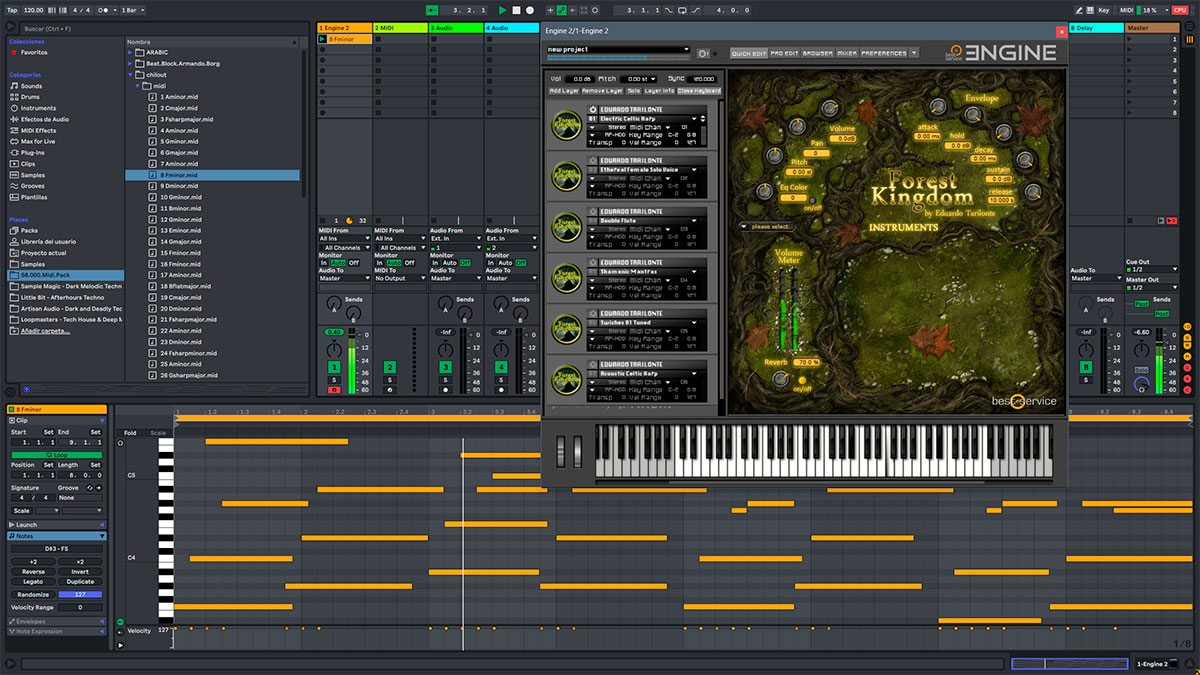Screen dimensions: 1200x675
Task: Open Engine Preferences tab
Action: 884,53
